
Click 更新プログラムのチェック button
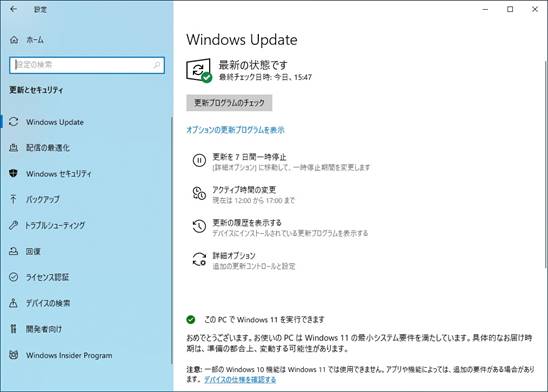229,103
